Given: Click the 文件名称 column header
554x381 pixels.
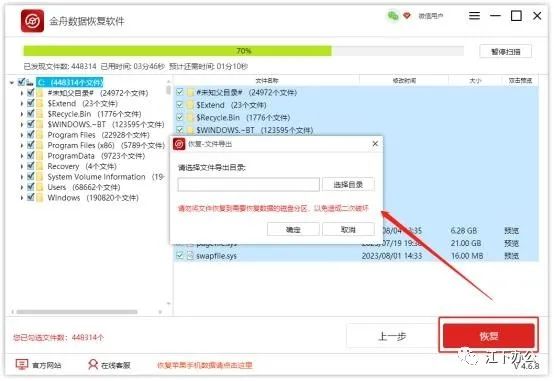Looking at the screenshot, I should [267, 81].
